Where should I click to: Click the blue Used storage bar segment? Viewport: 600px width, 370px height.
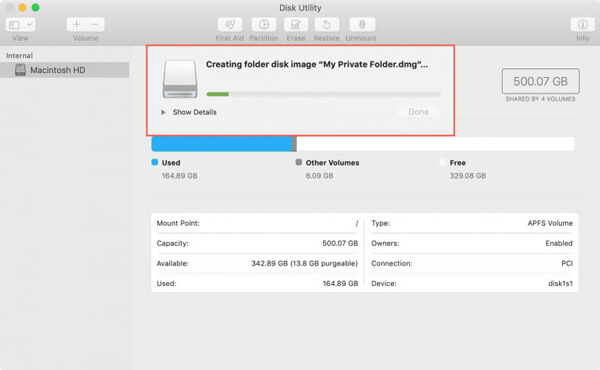(x=222, y=144)
